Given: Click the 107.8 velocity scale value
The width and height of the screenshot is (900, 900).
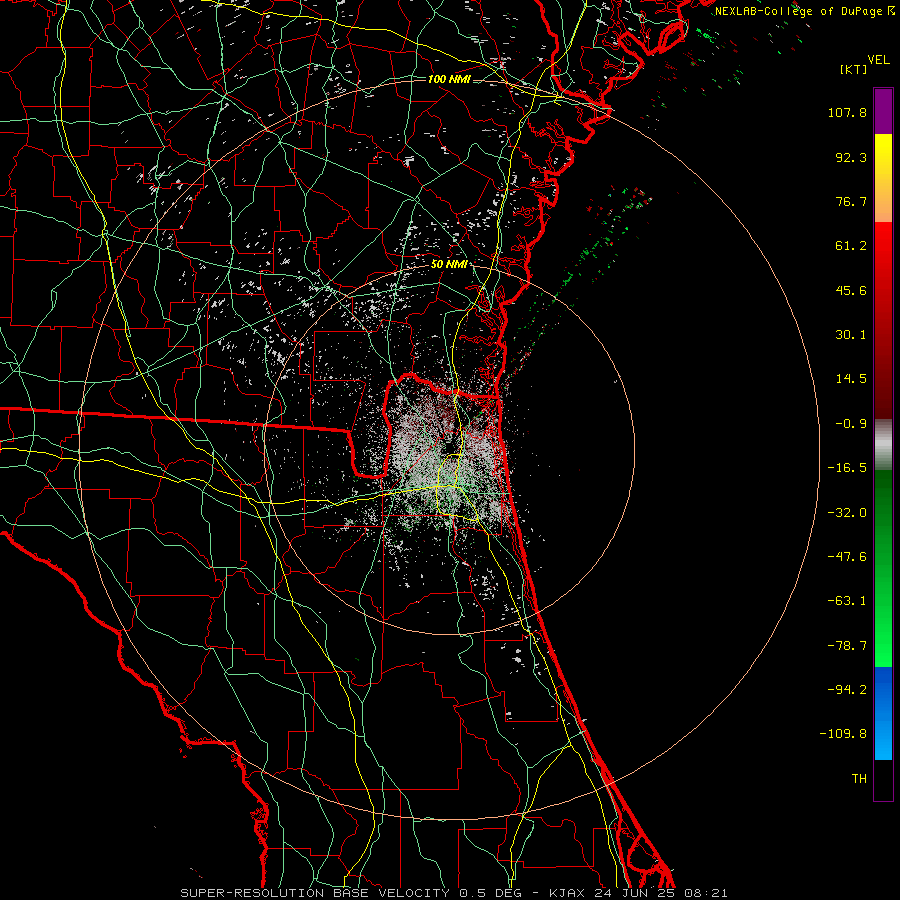Looking at the screenshot, I should click(x=847, y=112).
